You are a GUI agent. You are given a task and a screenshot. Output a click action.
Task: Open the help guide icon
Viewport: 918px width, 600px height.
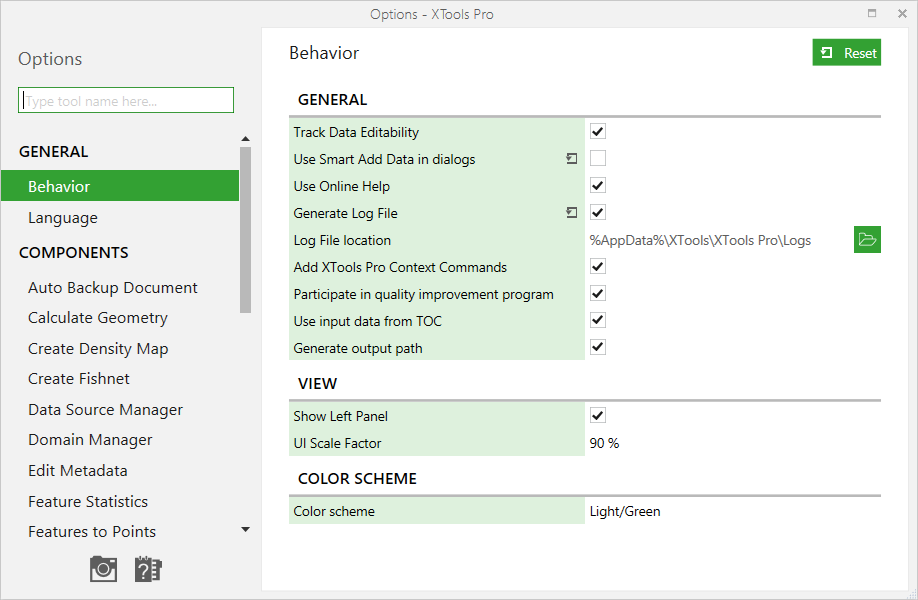click(x=148, y=569)
